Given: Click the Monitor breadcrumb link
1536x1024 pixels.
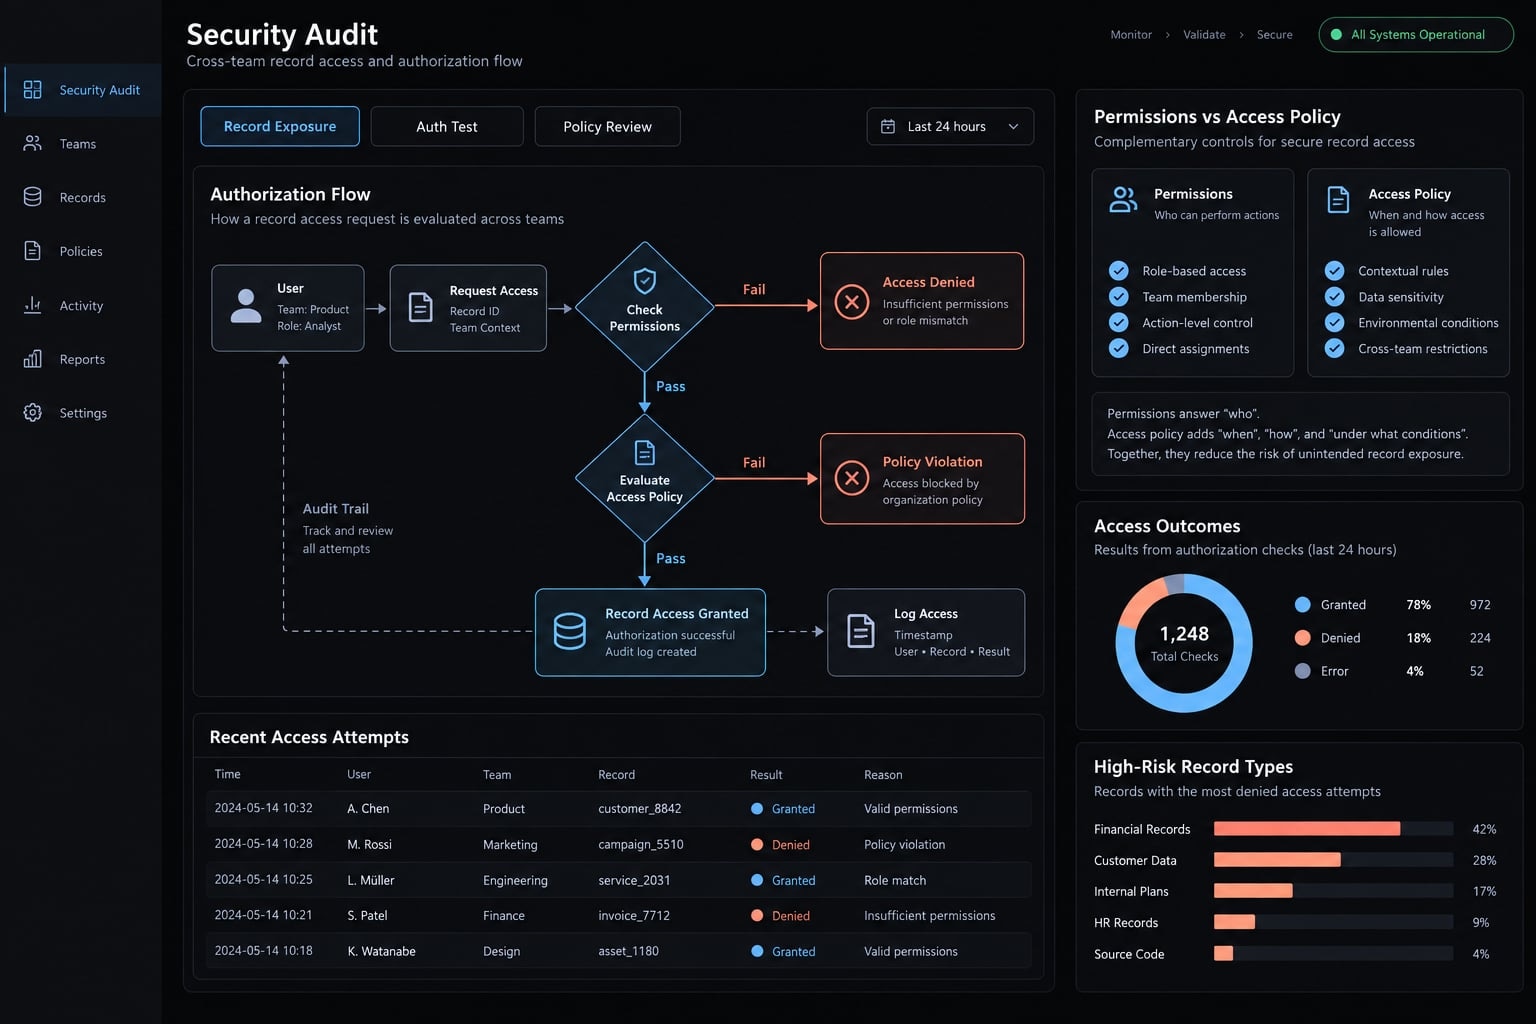Looking at the screenshot, I should [1131, 35].
